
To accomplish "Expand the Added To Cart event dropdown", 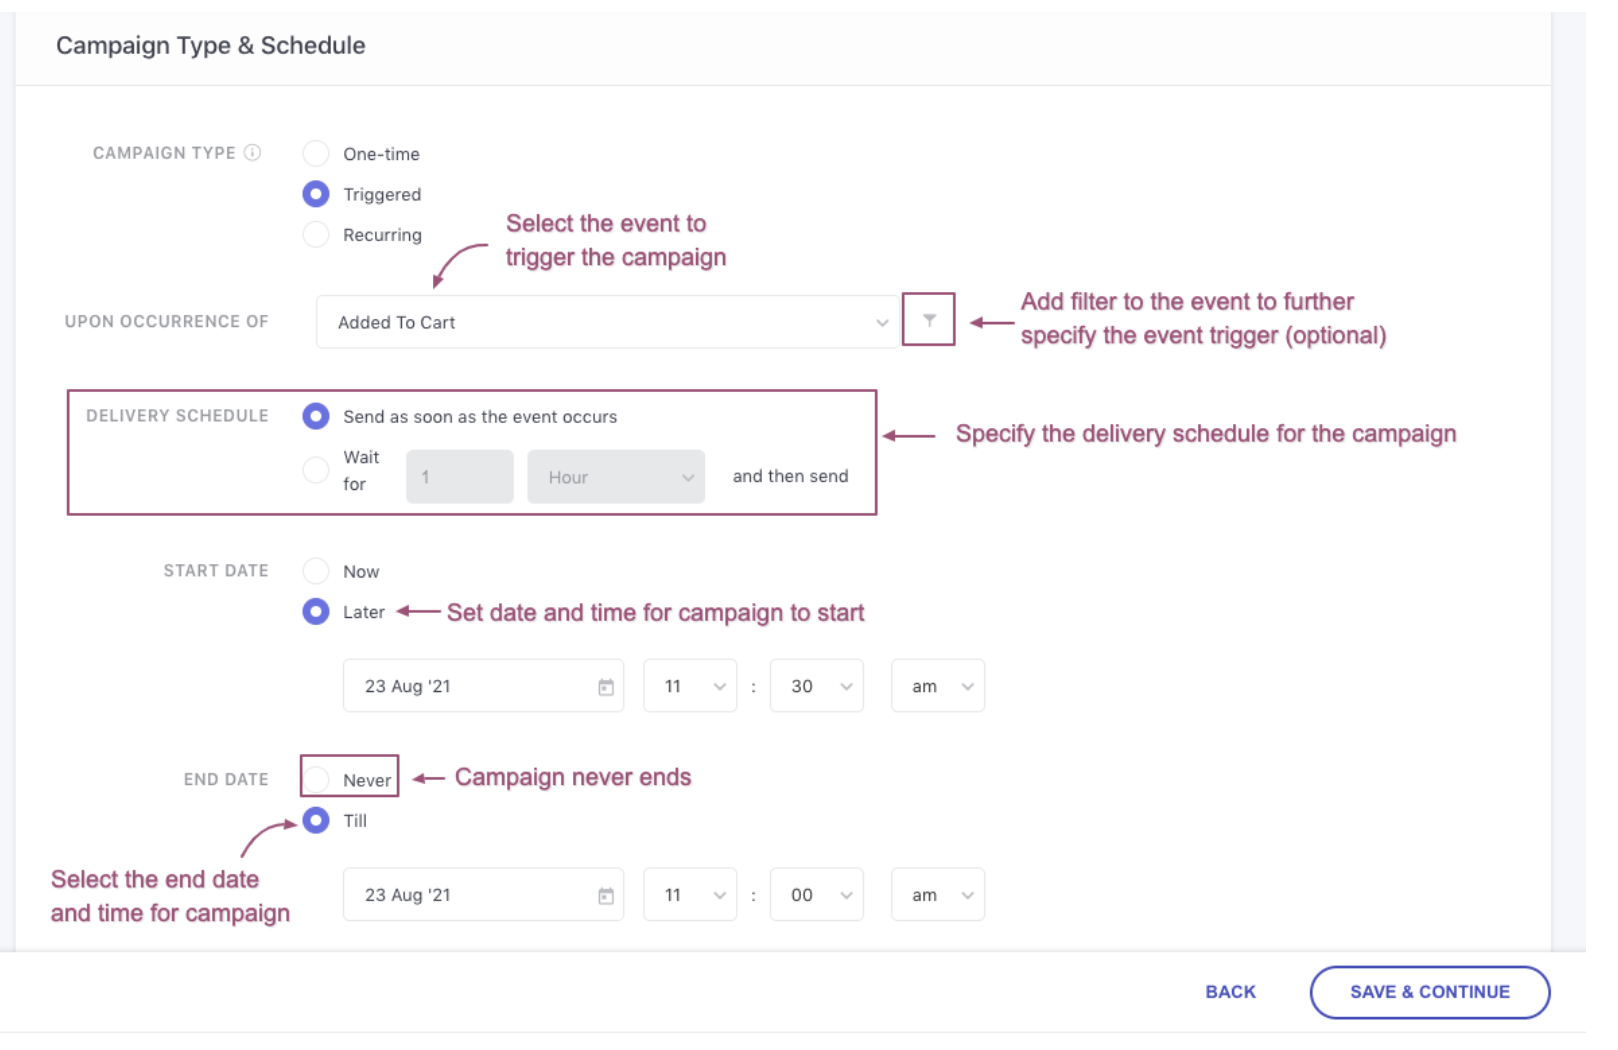I will pos(606,322).
